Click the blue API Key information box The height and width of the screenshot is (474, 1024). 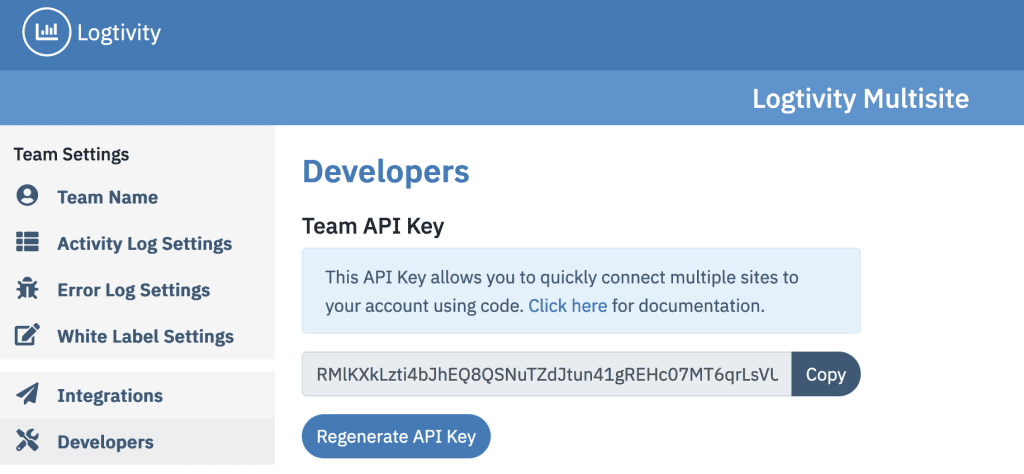click(x=580, y=290)
